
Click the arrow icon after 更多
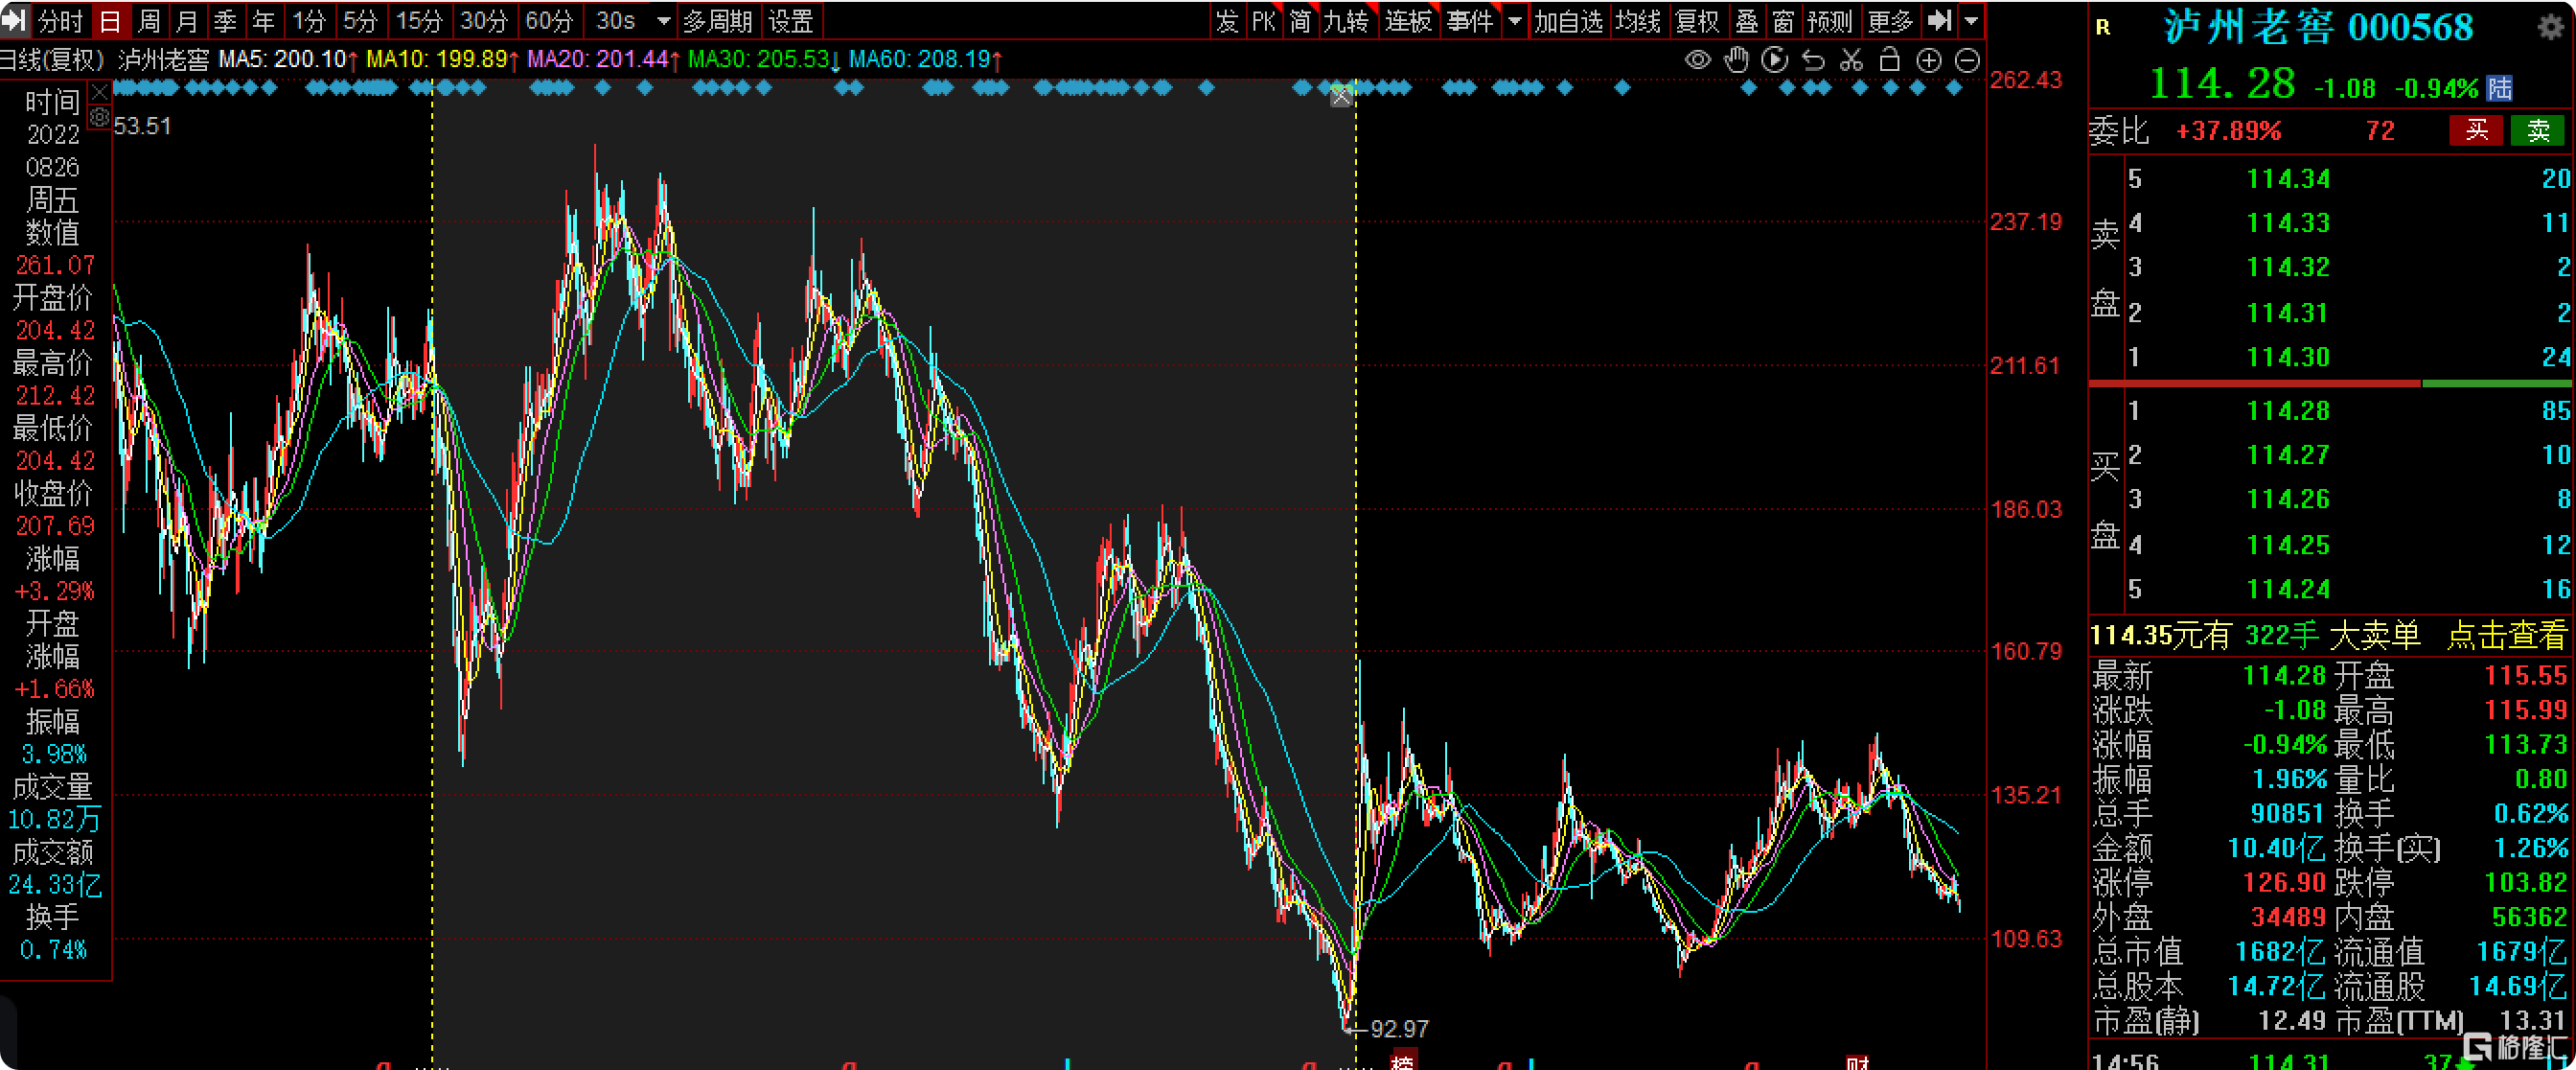(1940, 21)
